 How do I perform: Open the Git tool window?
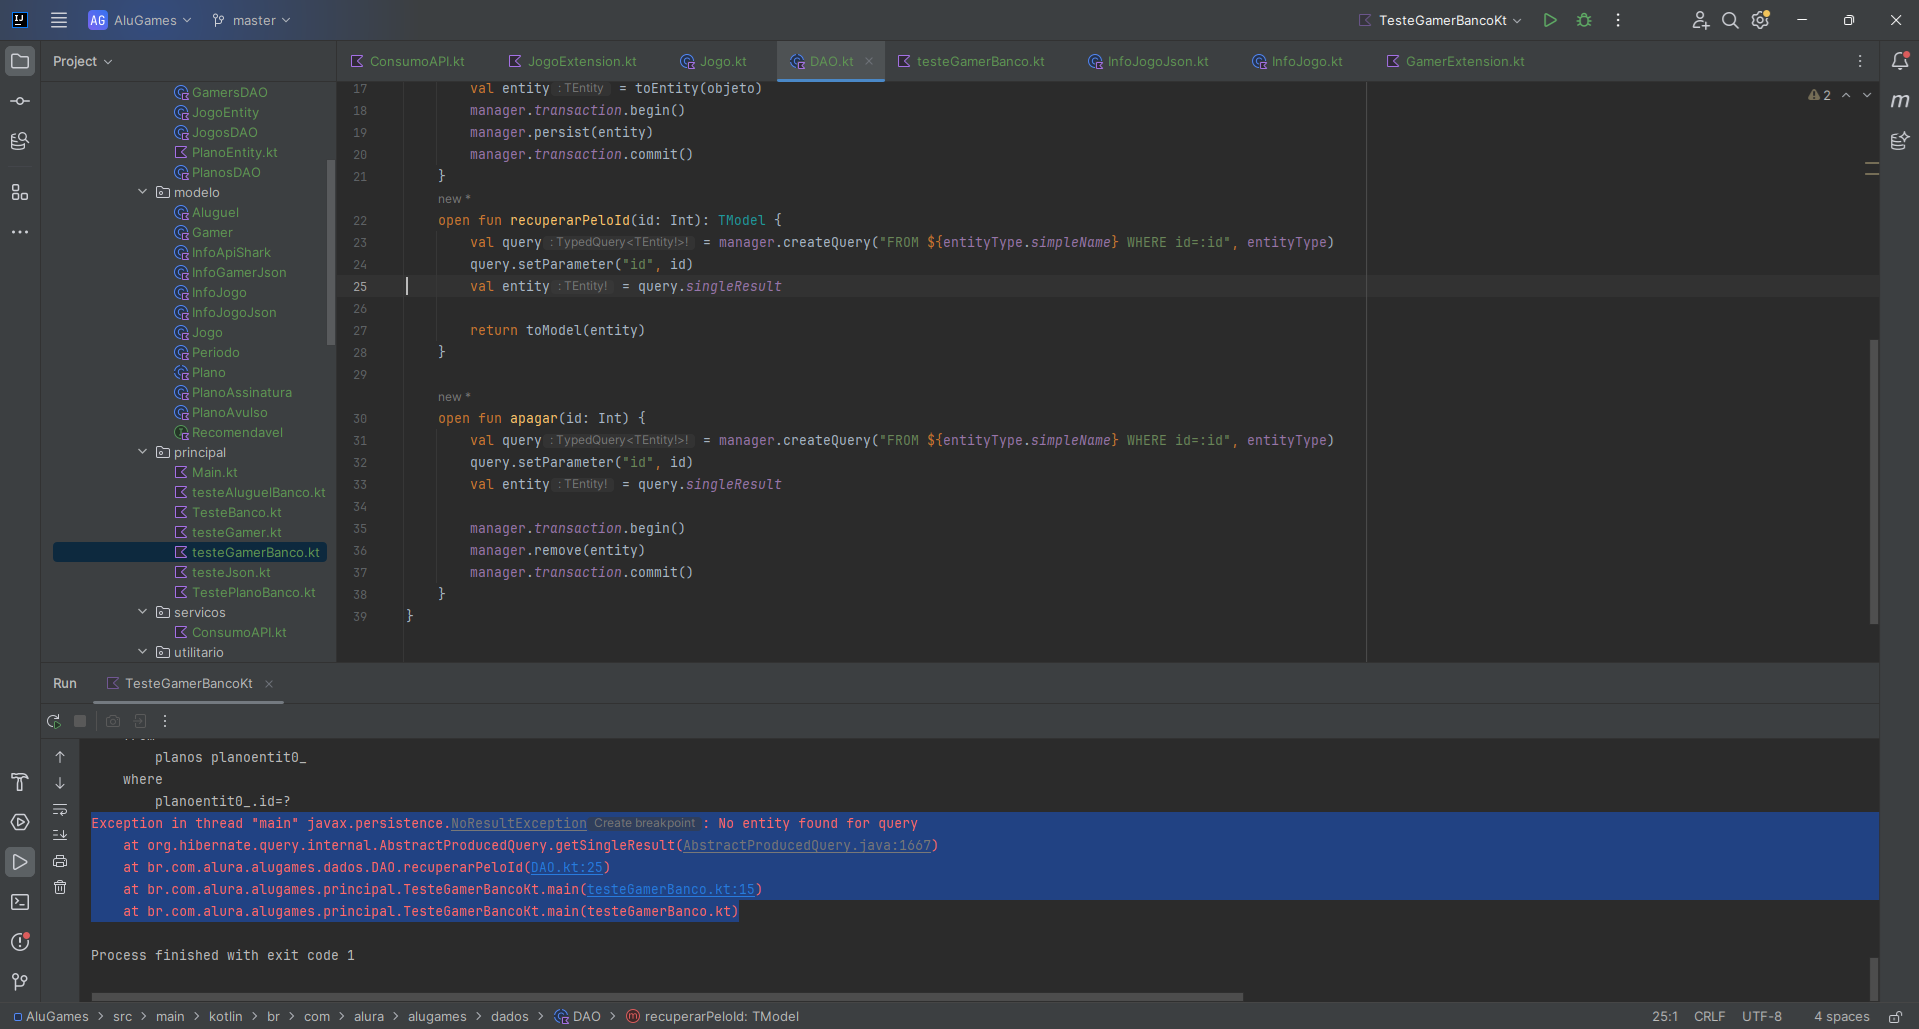point(20,982)
